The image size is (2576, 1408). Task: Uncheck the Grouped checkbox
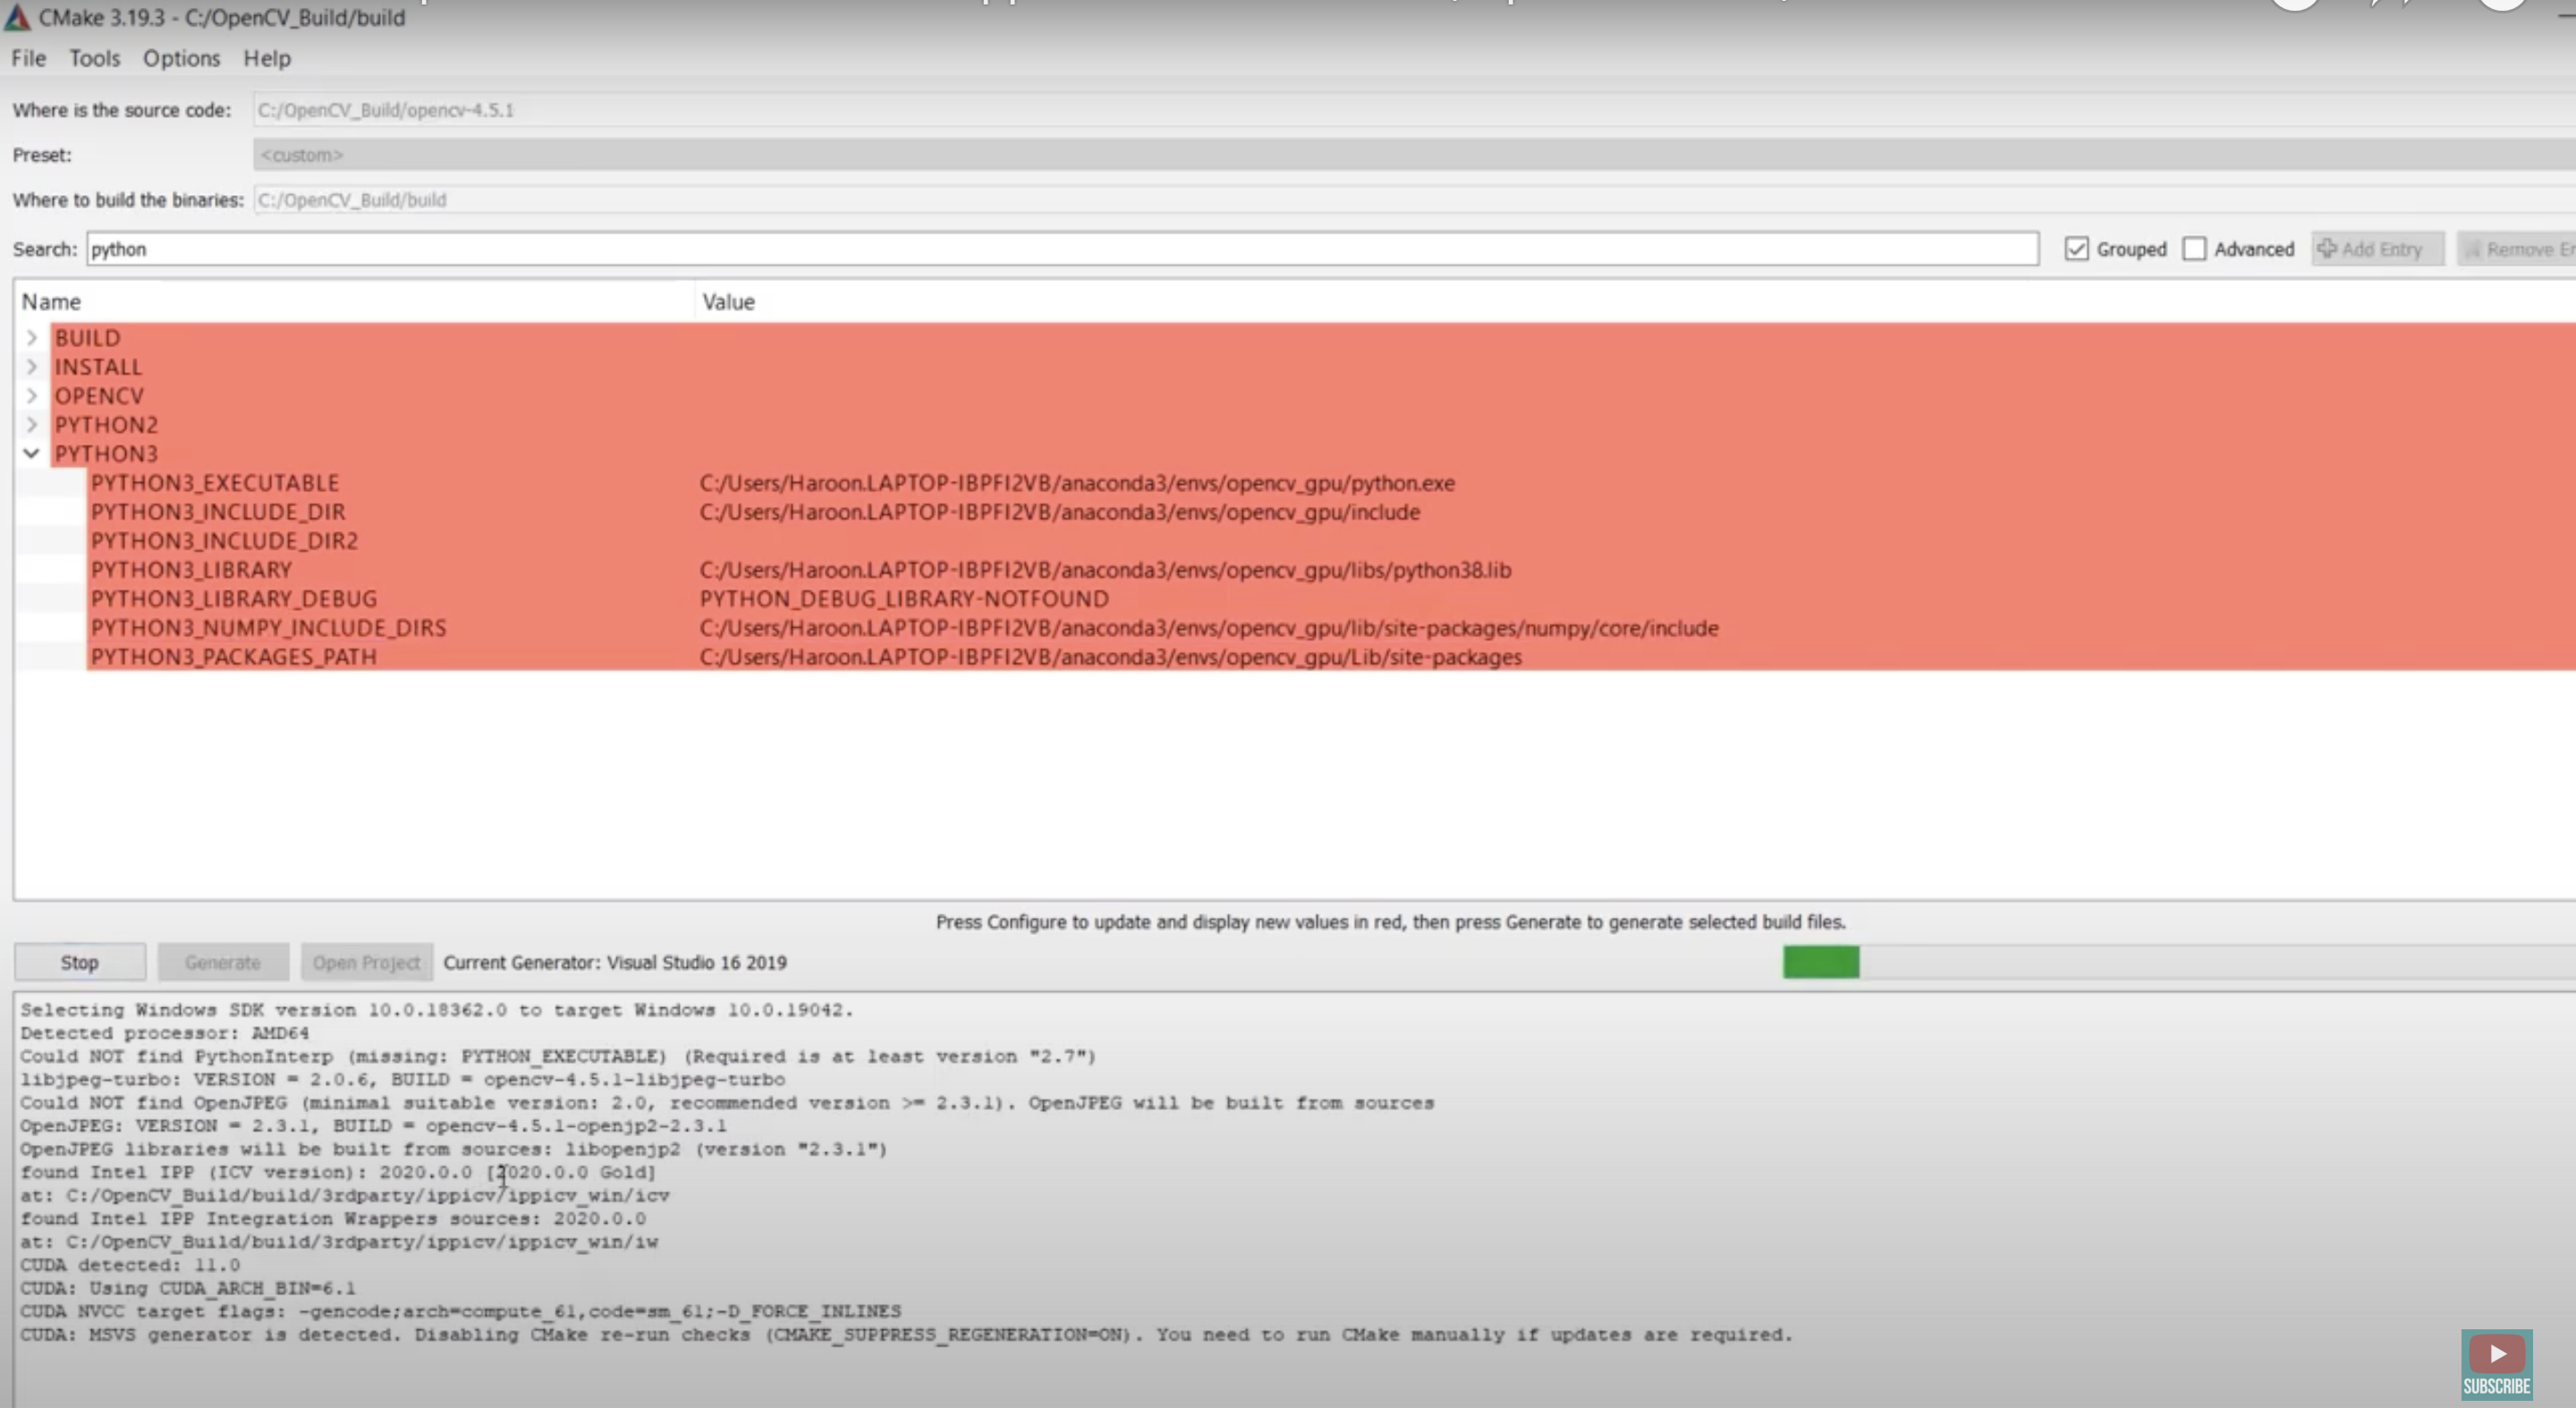2077,248
